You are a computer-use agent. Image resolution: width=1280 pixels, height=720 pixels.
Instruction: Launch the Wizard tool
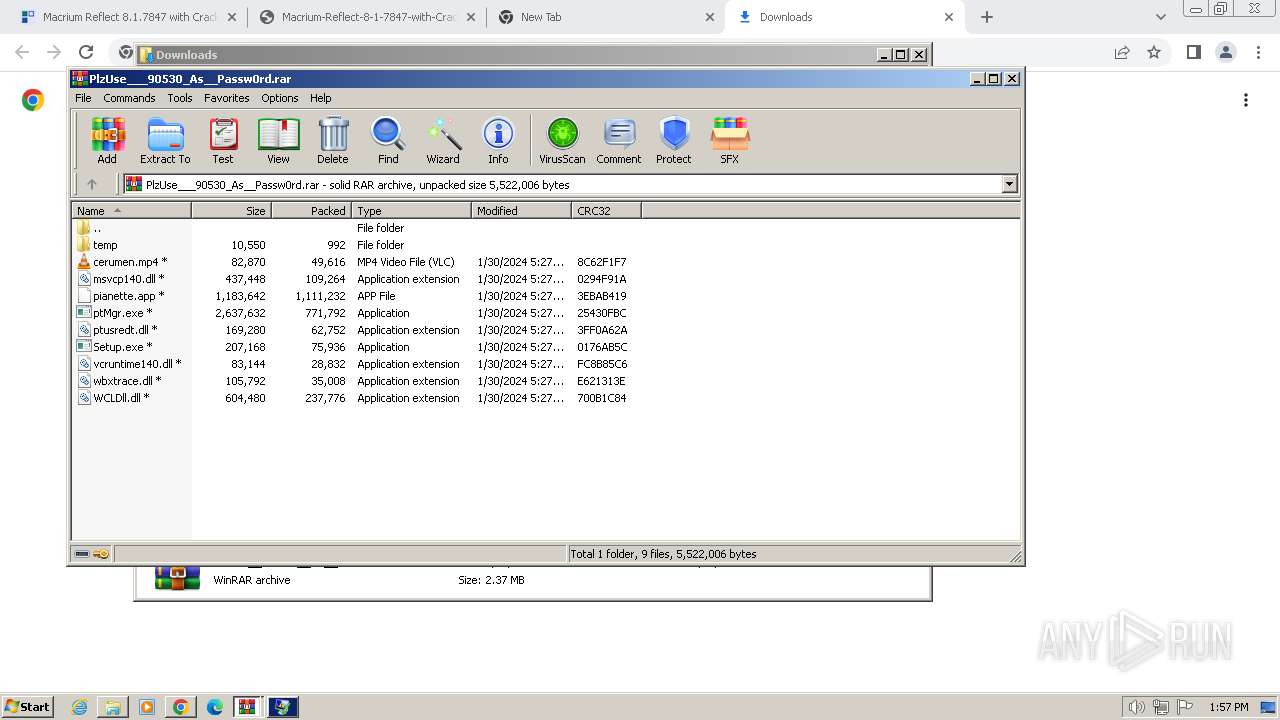tap(443, 140)
